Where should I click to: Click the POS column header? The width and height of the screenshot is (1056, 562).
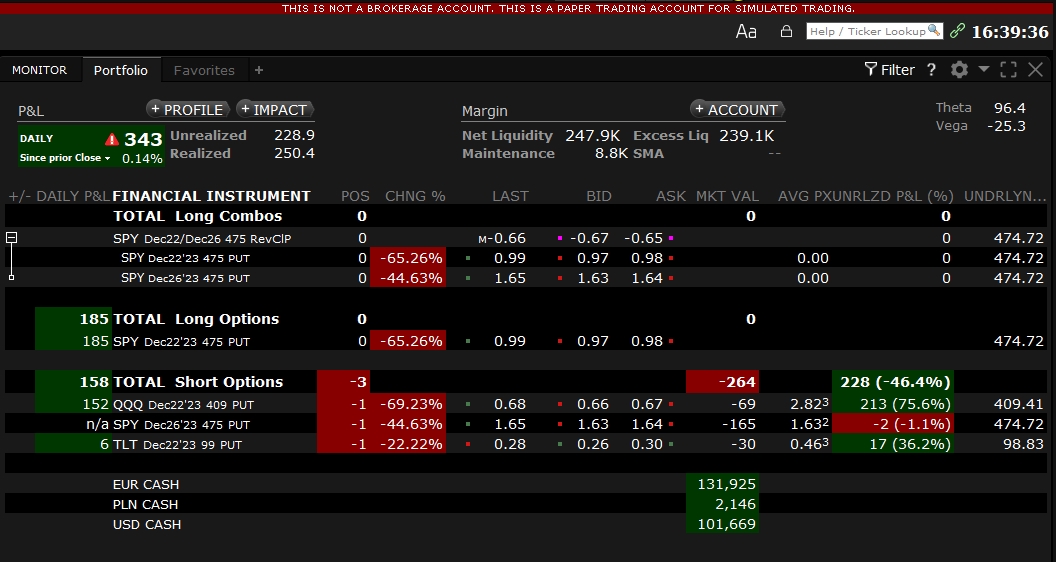355,196
